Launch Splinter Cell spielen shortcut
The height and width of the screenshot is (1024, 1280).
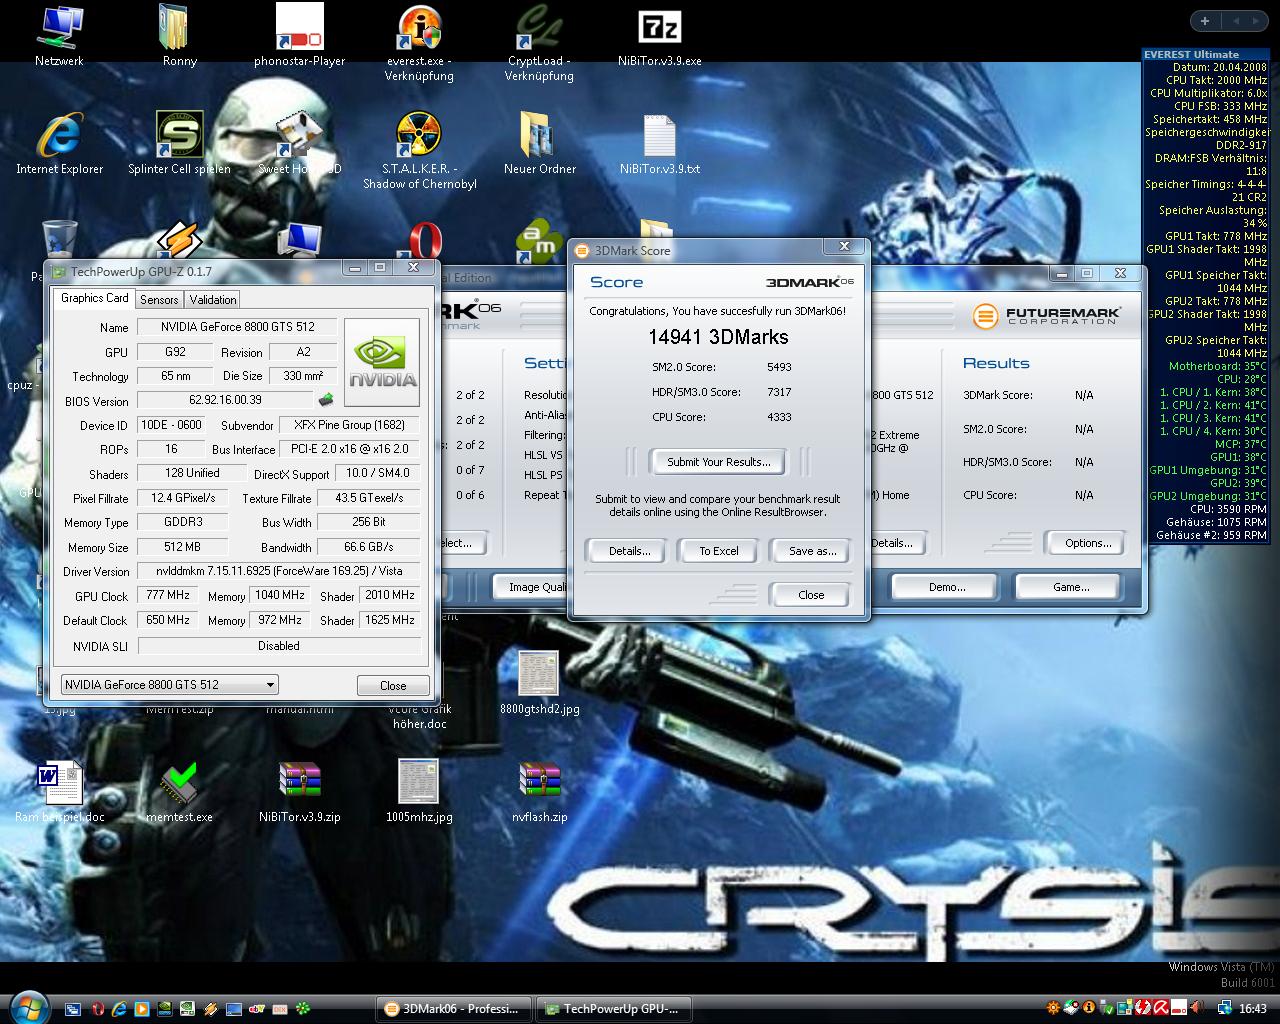click(179, 143)
